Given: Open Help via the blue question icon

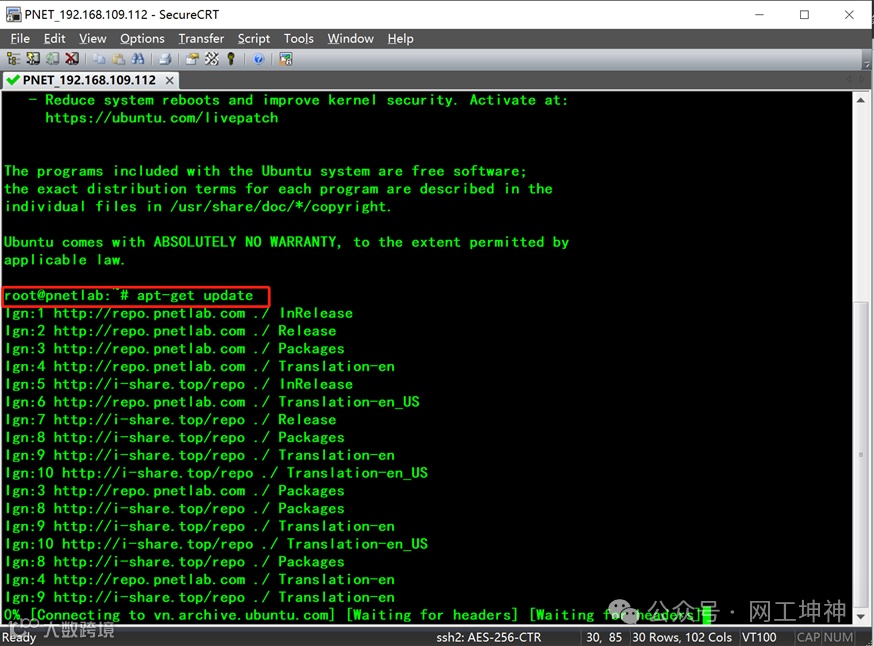Looking at the screenshot, I should pos(258,59).
